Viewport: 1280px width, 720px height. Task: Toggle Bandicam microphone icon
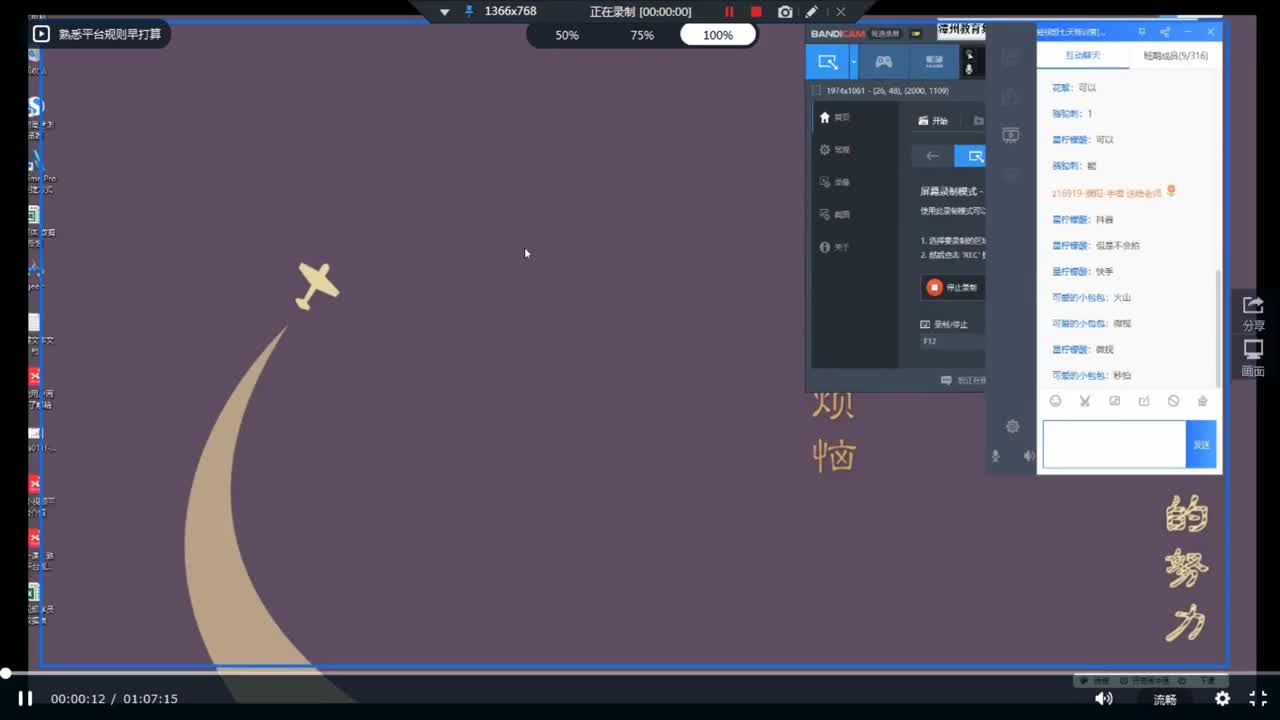tap(969, 69)
